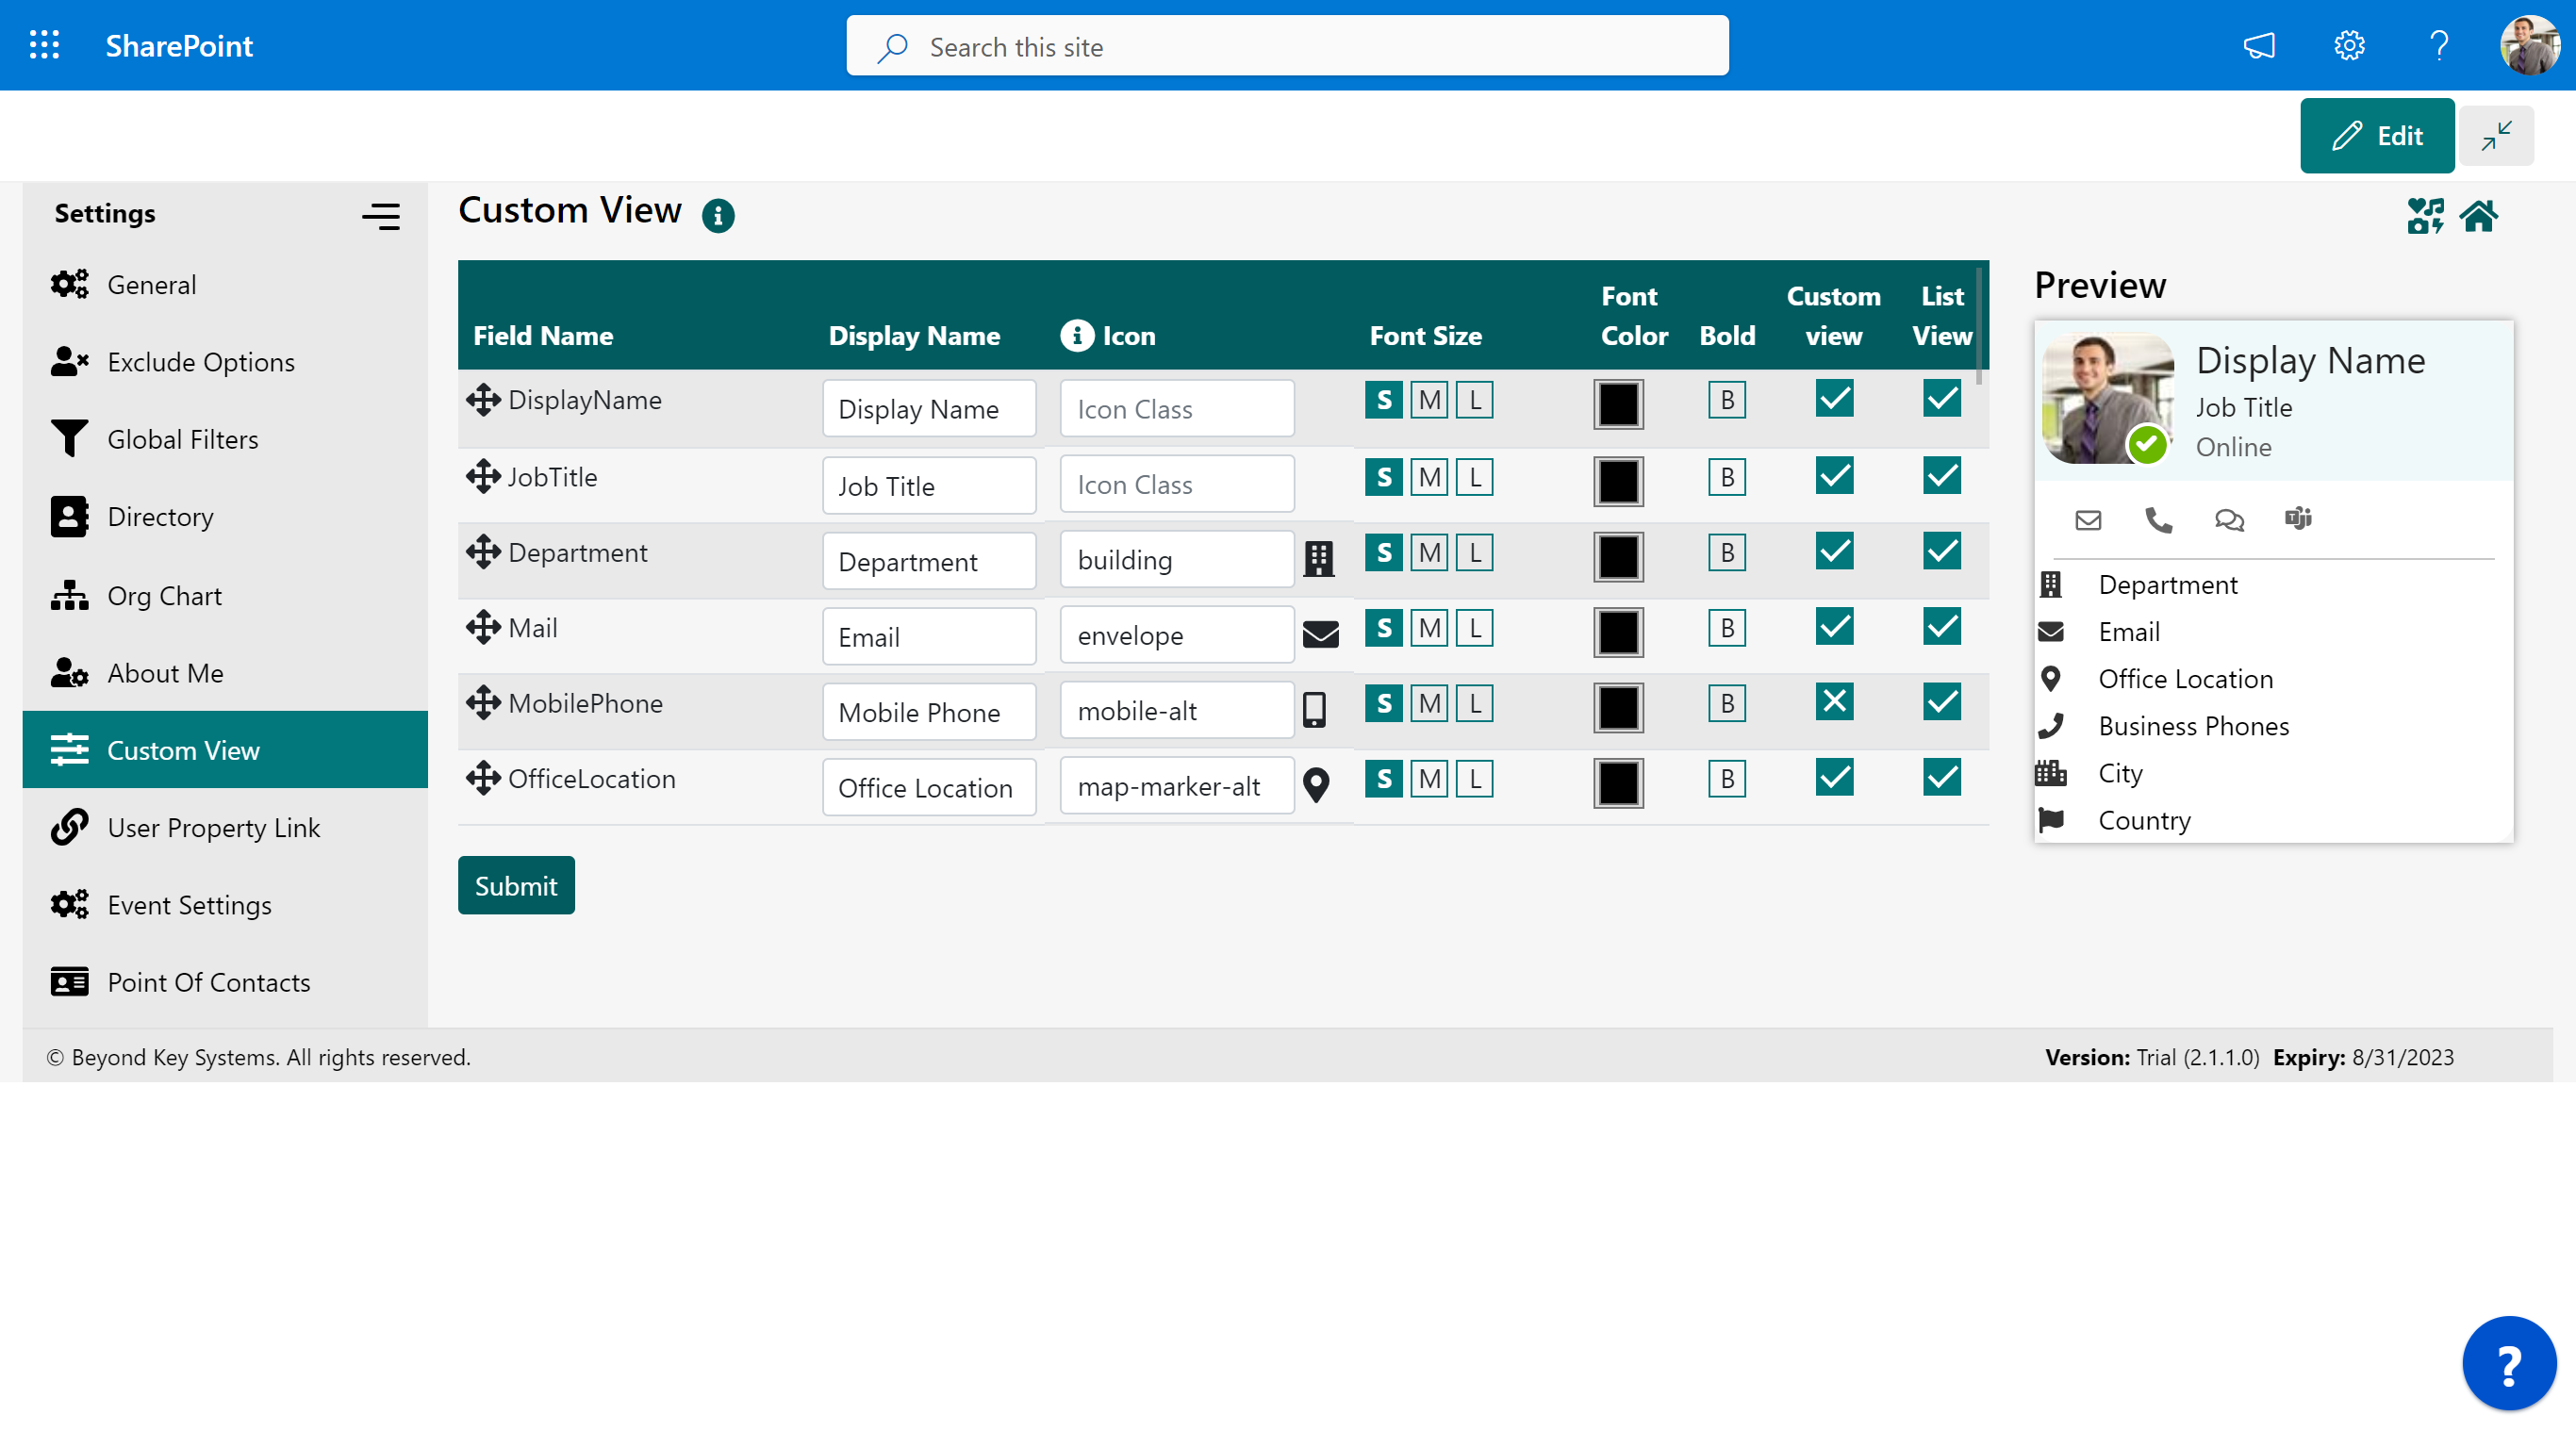Click the map-marker-alt icon for OfficeLocation

(x=1316, y=785)
